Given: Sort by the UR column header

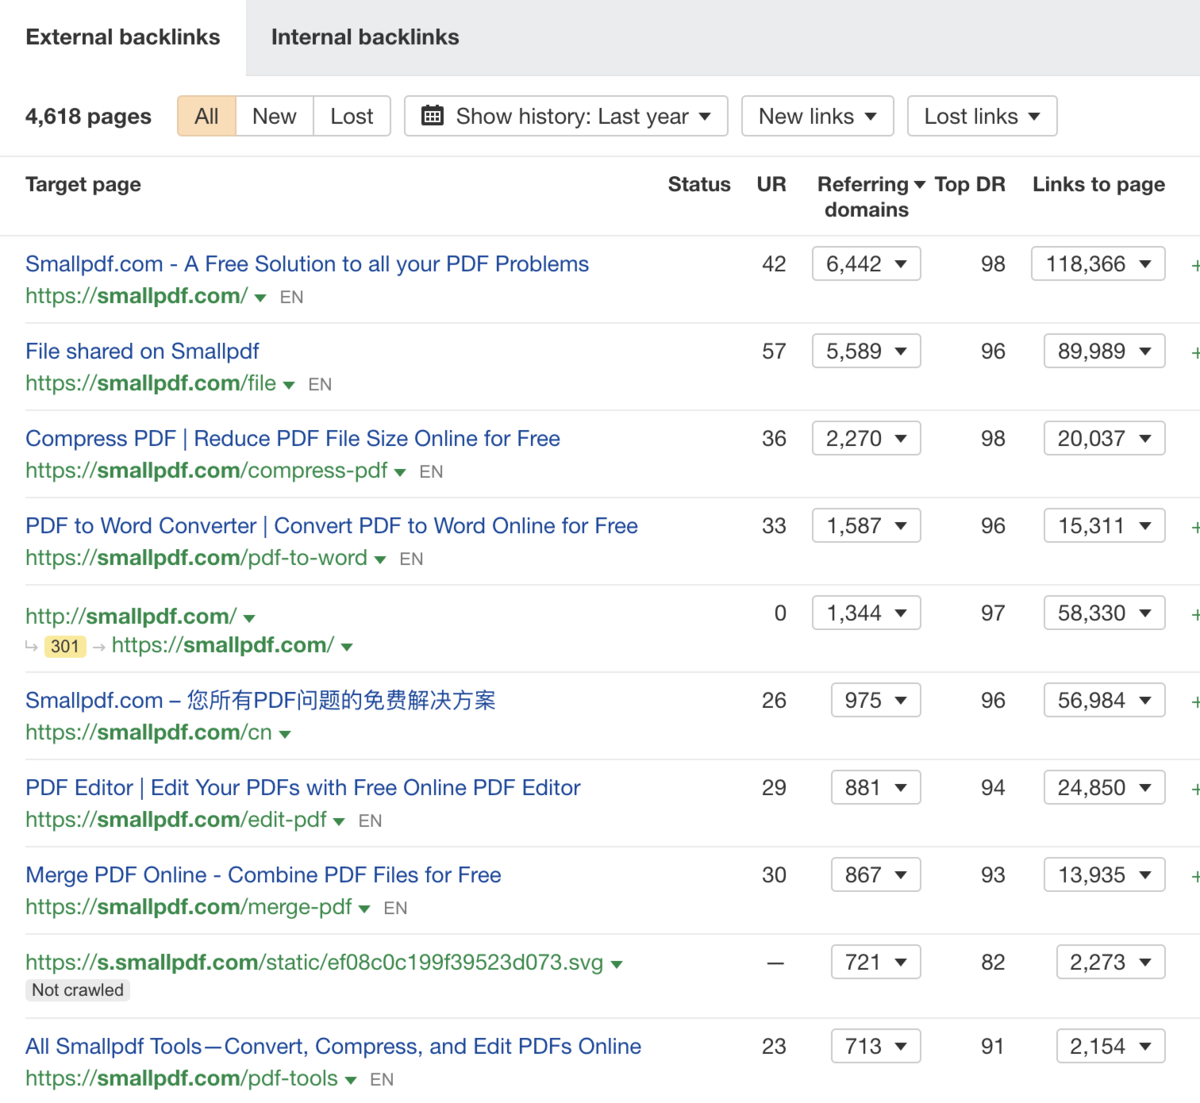Looking at the screenshot, I should click(x=771, y=185).
